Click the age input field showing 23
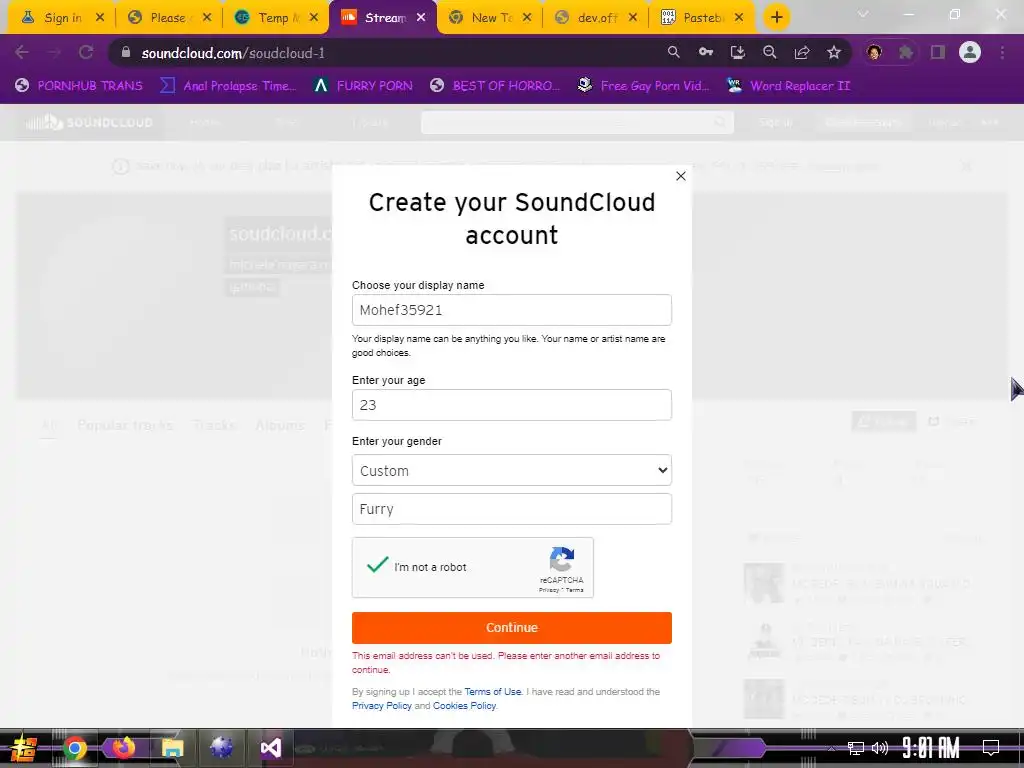This screenshot has width=1024, height=768. coord(511,405)
